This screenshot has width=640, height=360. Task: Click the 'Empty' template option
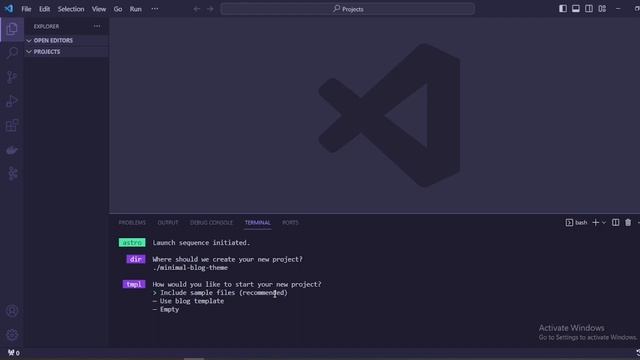point(169,309)
